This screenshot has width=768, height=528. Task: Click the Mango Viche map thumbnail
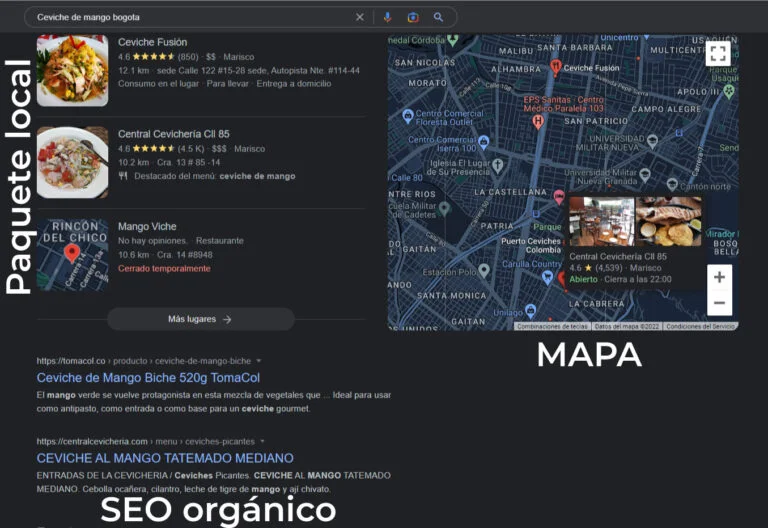[73, 255]
